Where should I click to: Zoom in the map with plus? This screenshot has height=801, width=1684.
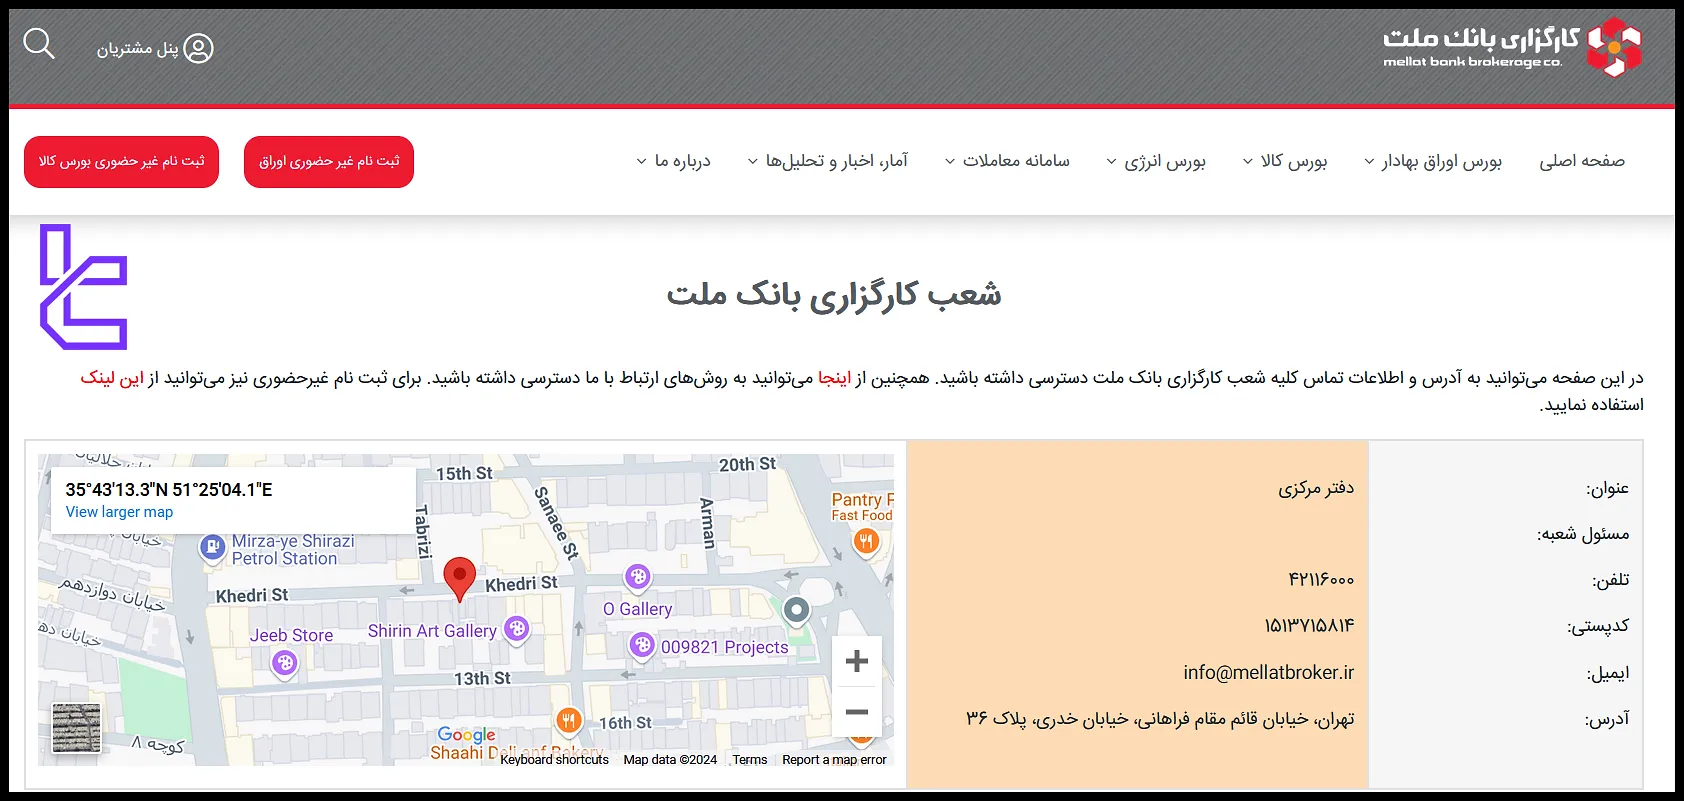[x=857, y=661]
